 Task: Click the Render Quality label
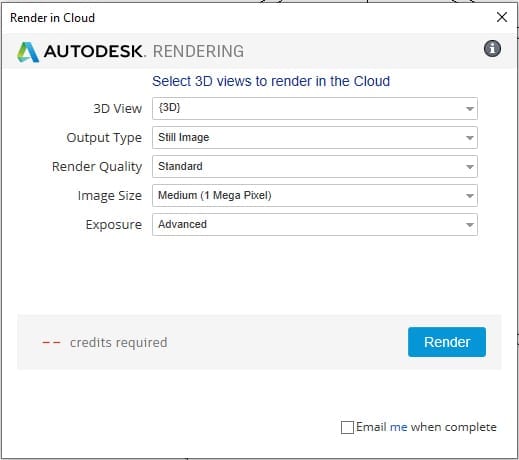pos(97,167)
